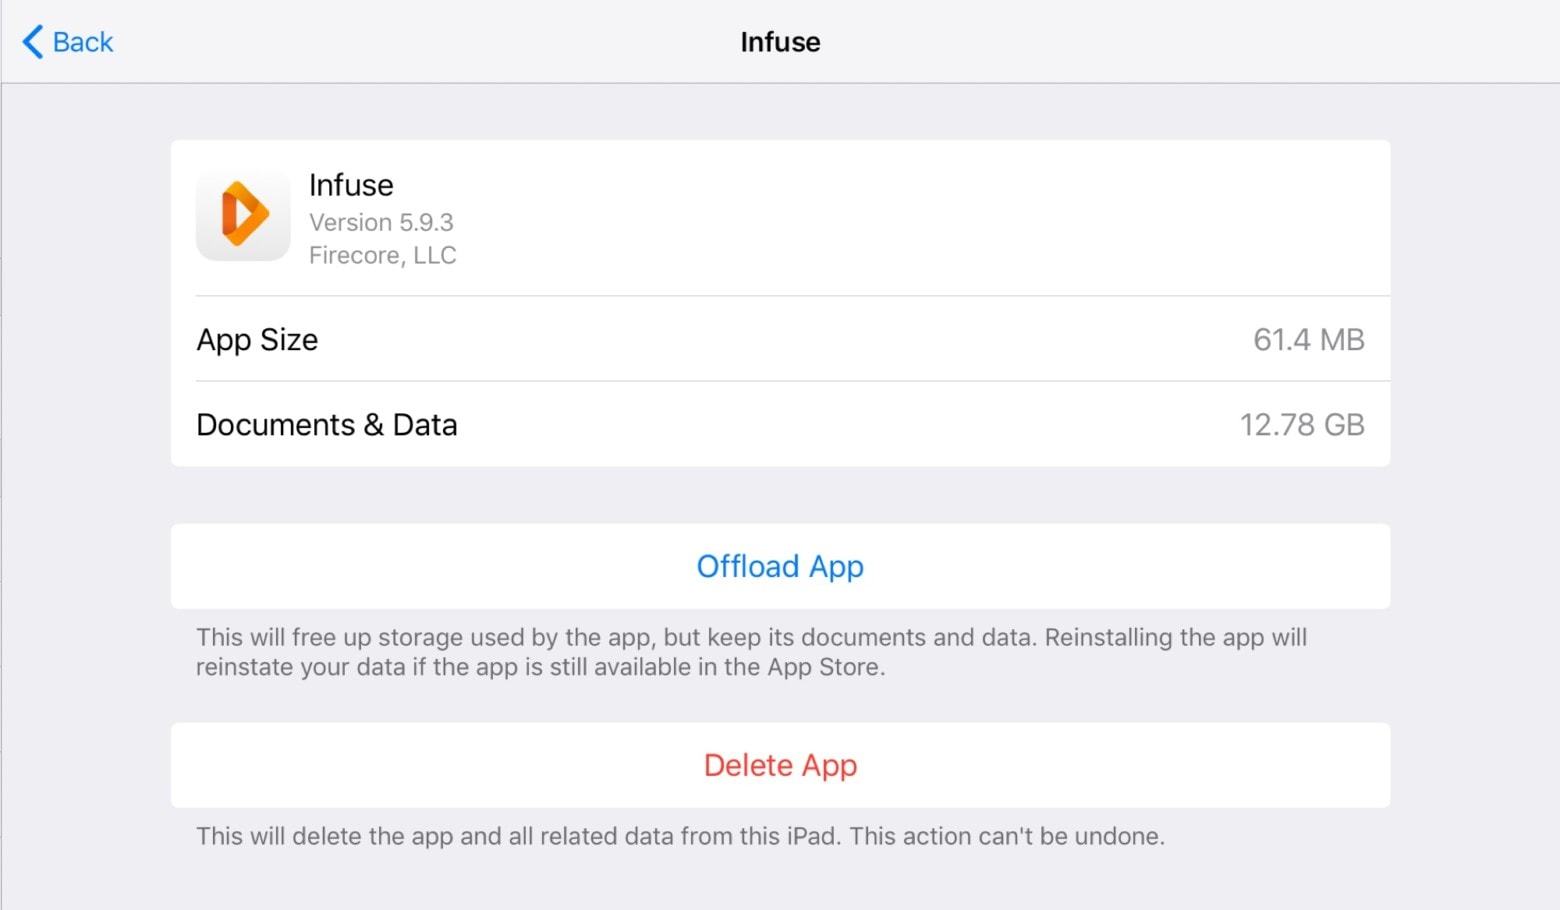1560x910 pixels.
Task: Tap Delete App
Action: click(x=780, y=765)
